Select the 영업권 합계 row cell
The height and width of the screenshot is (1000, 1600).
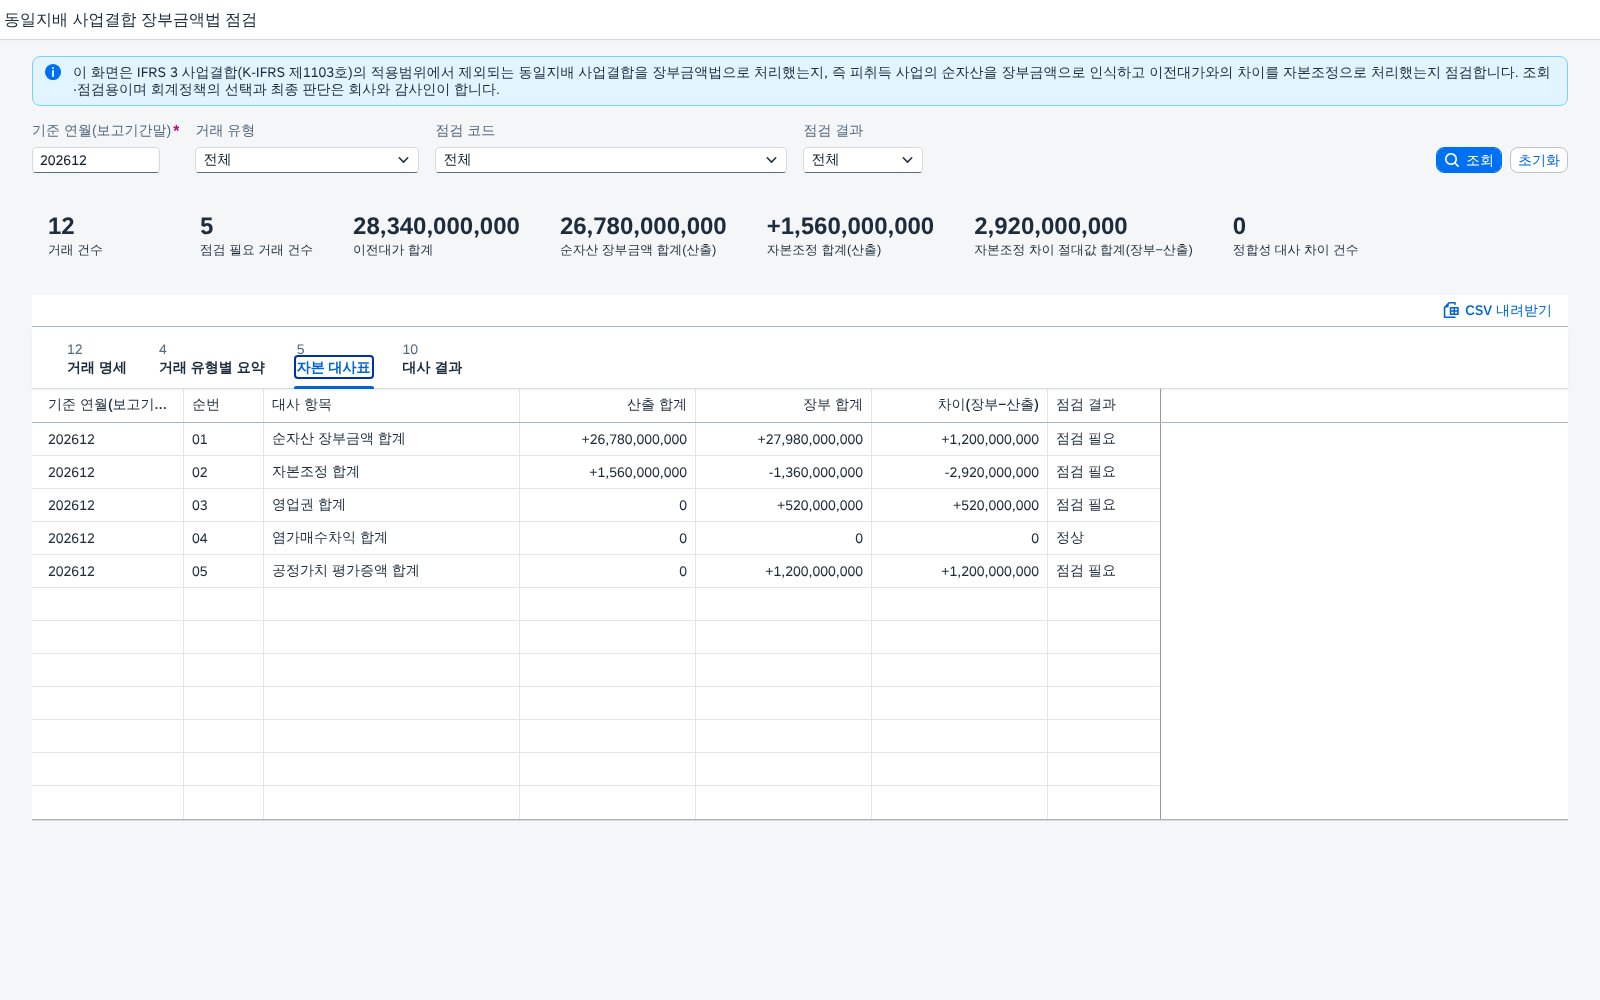(x=391, y=505)
